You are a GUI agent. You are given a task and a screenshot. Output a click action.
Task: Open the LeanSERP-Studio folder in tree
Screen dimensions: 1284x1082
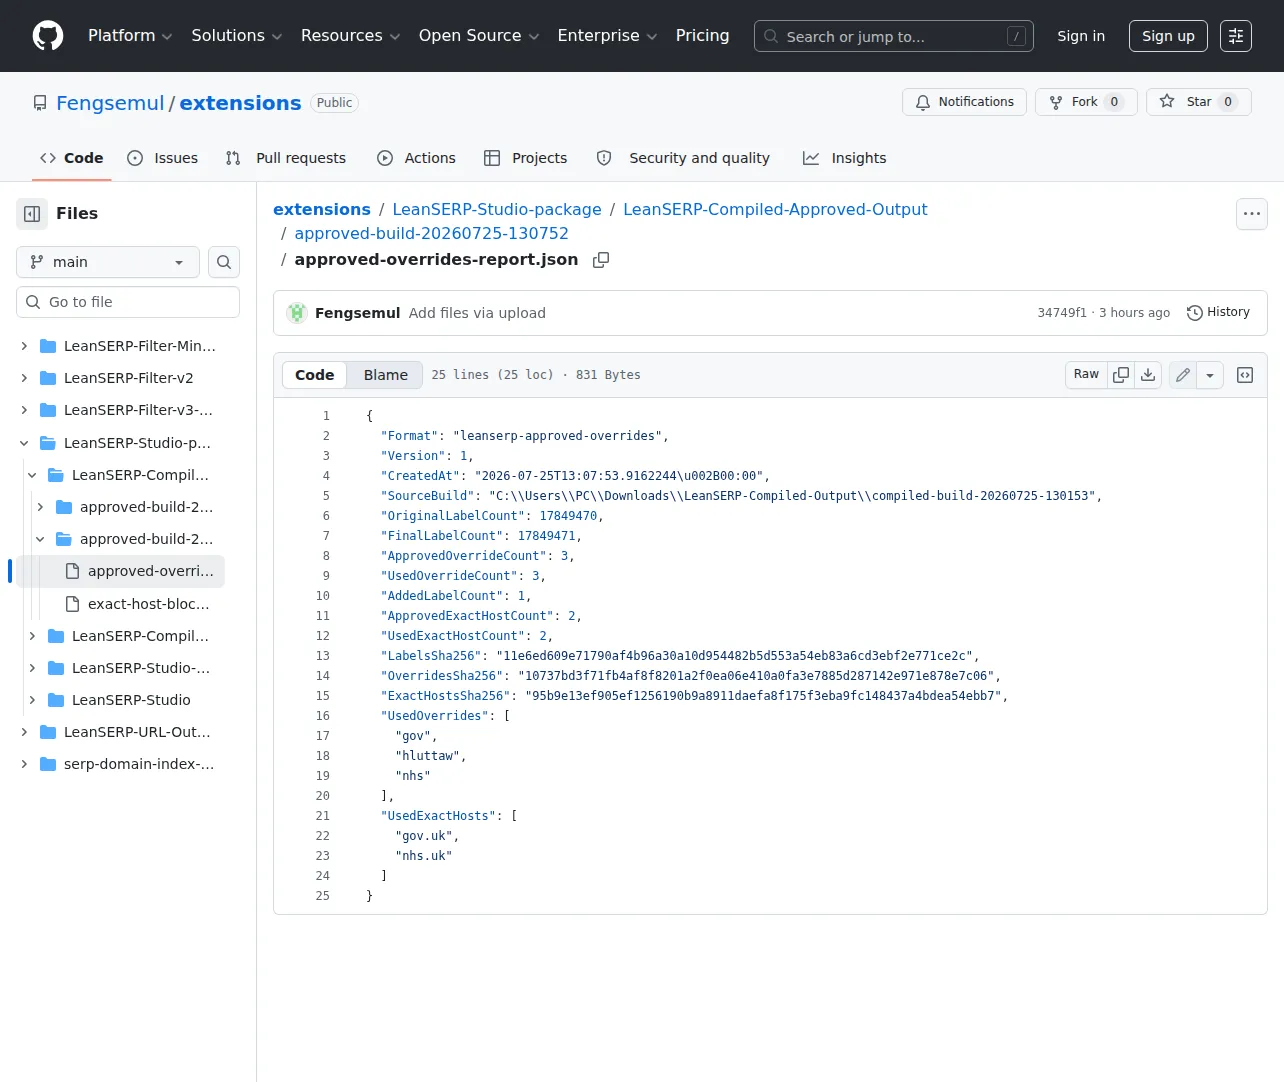coord(131,700)
